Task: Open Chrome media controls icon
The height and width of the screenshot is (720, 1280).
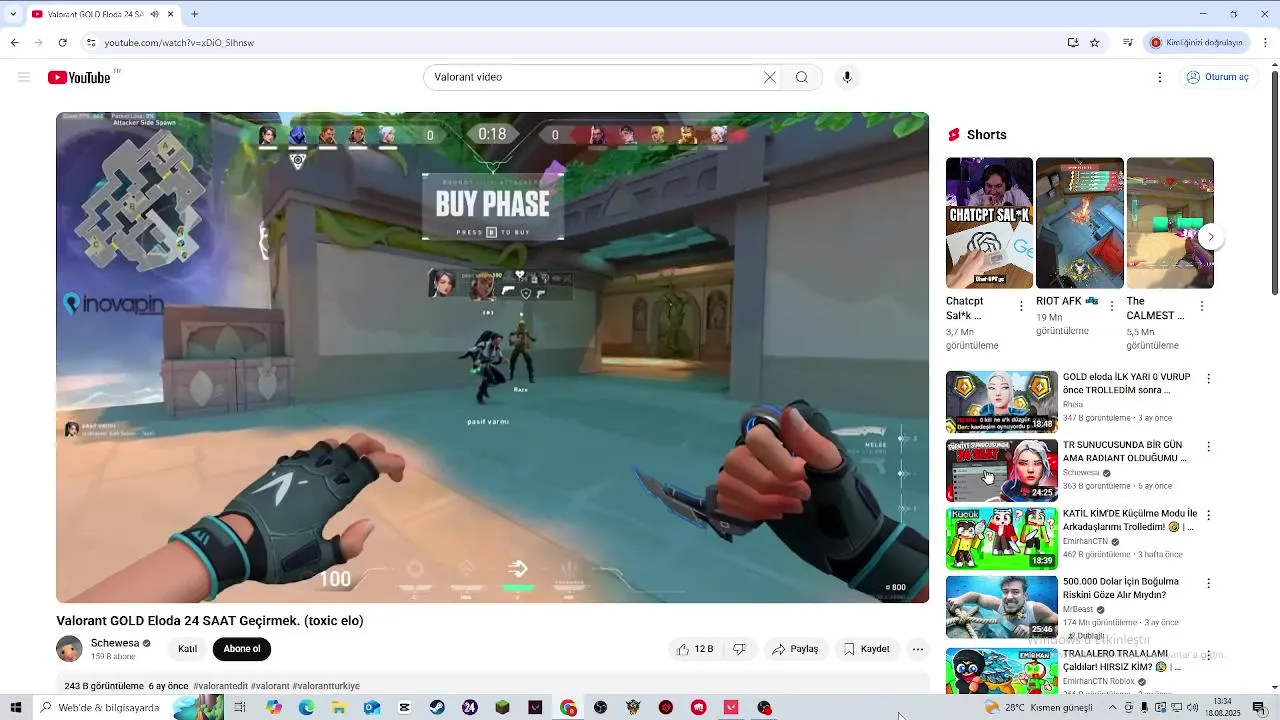Action: pyautogui.click(x=1128, y=43)
